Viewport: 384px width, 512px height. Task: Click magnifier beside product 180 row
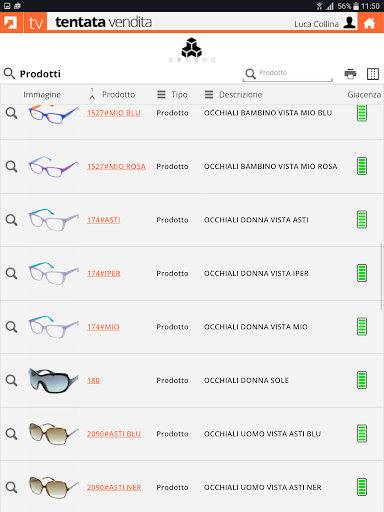[x=11, y=380]
